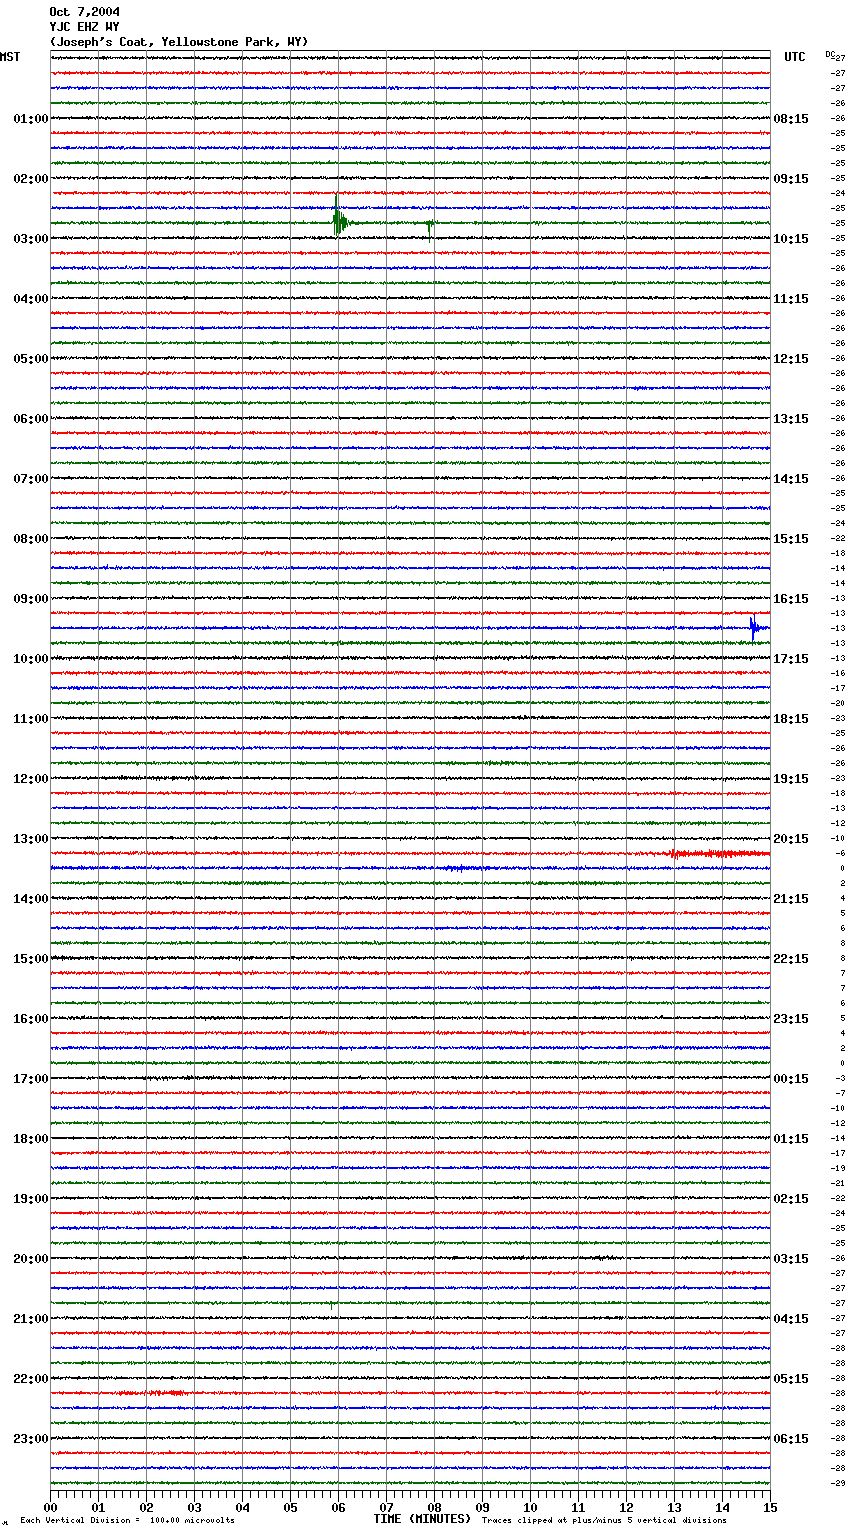Select the 15:00 MST row label

[x=31, y=959]
